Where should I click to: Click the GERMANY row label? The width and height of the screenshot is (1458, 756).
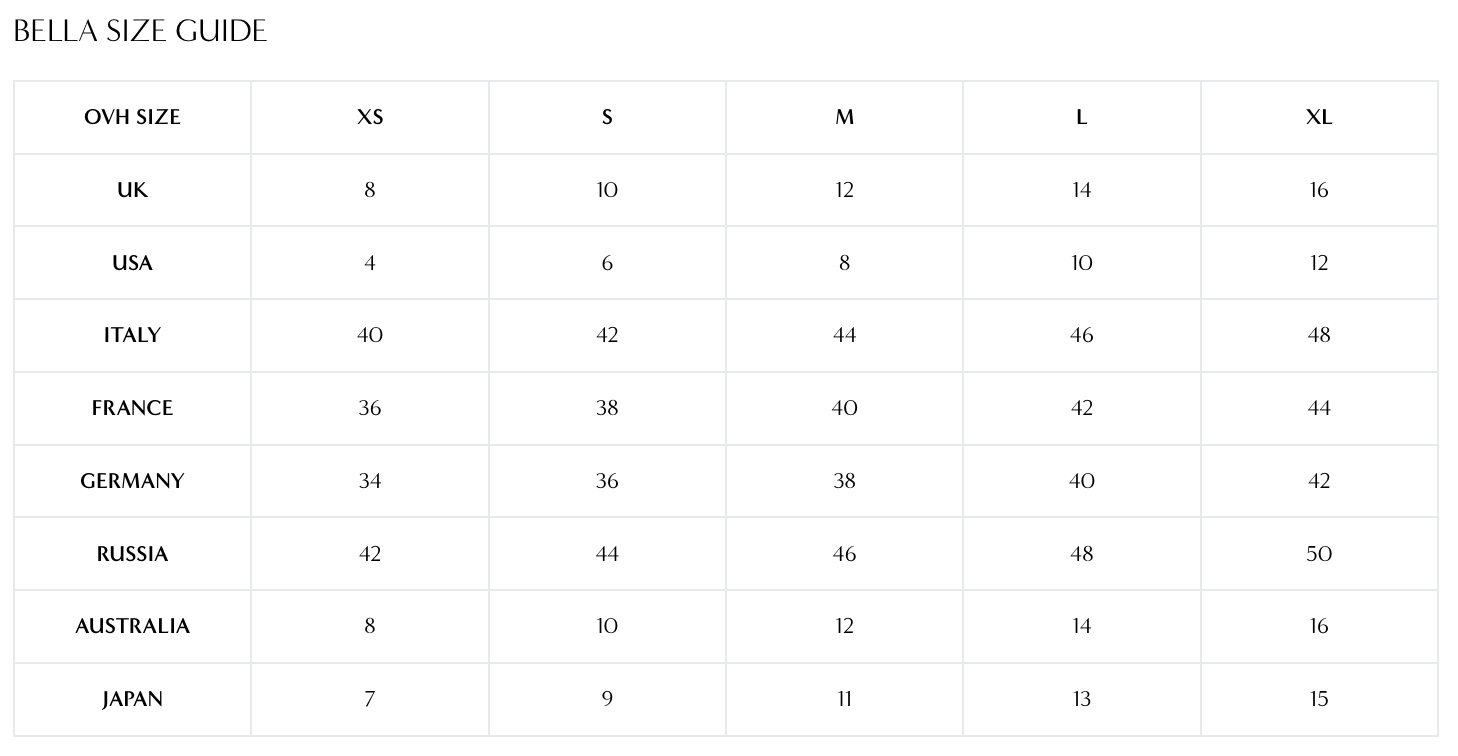pos(132,481)
